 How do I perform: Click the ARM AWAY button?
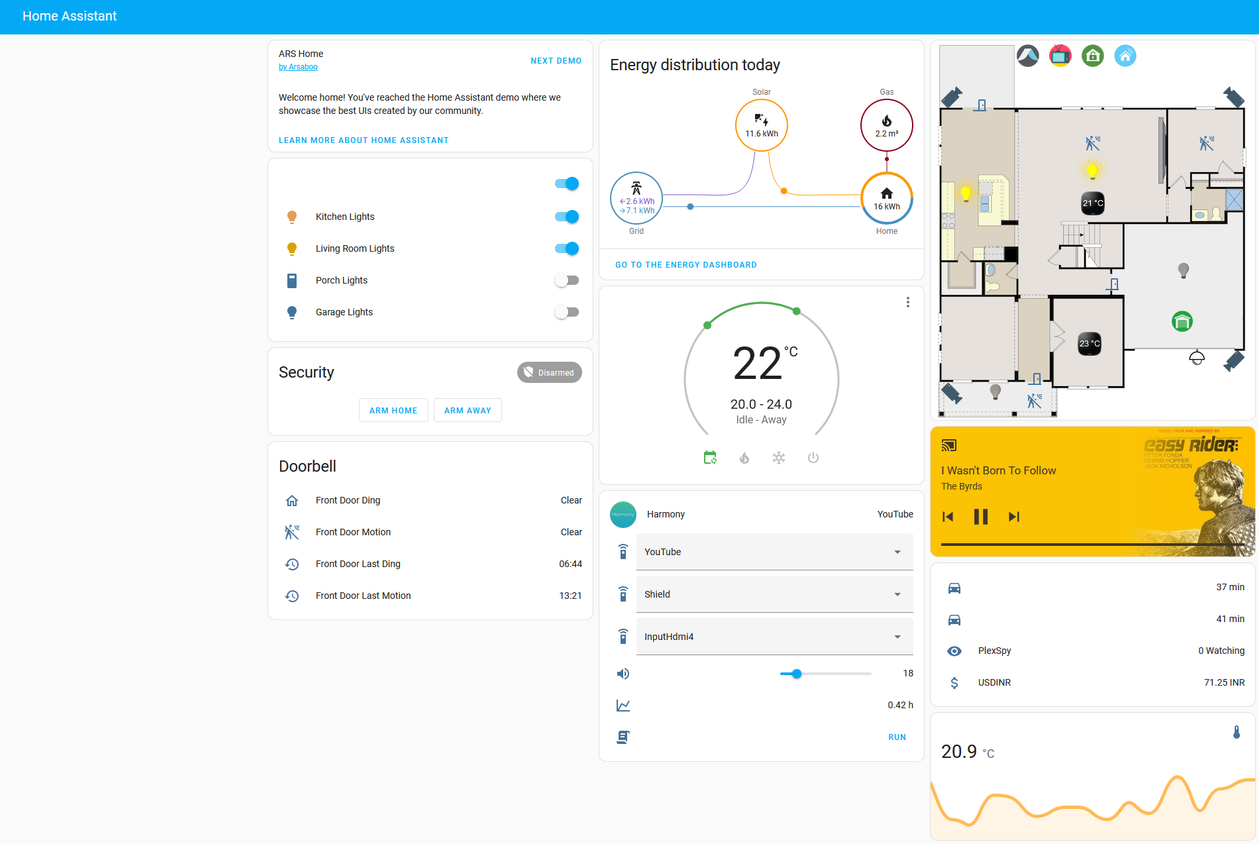(x=468, y=410)
